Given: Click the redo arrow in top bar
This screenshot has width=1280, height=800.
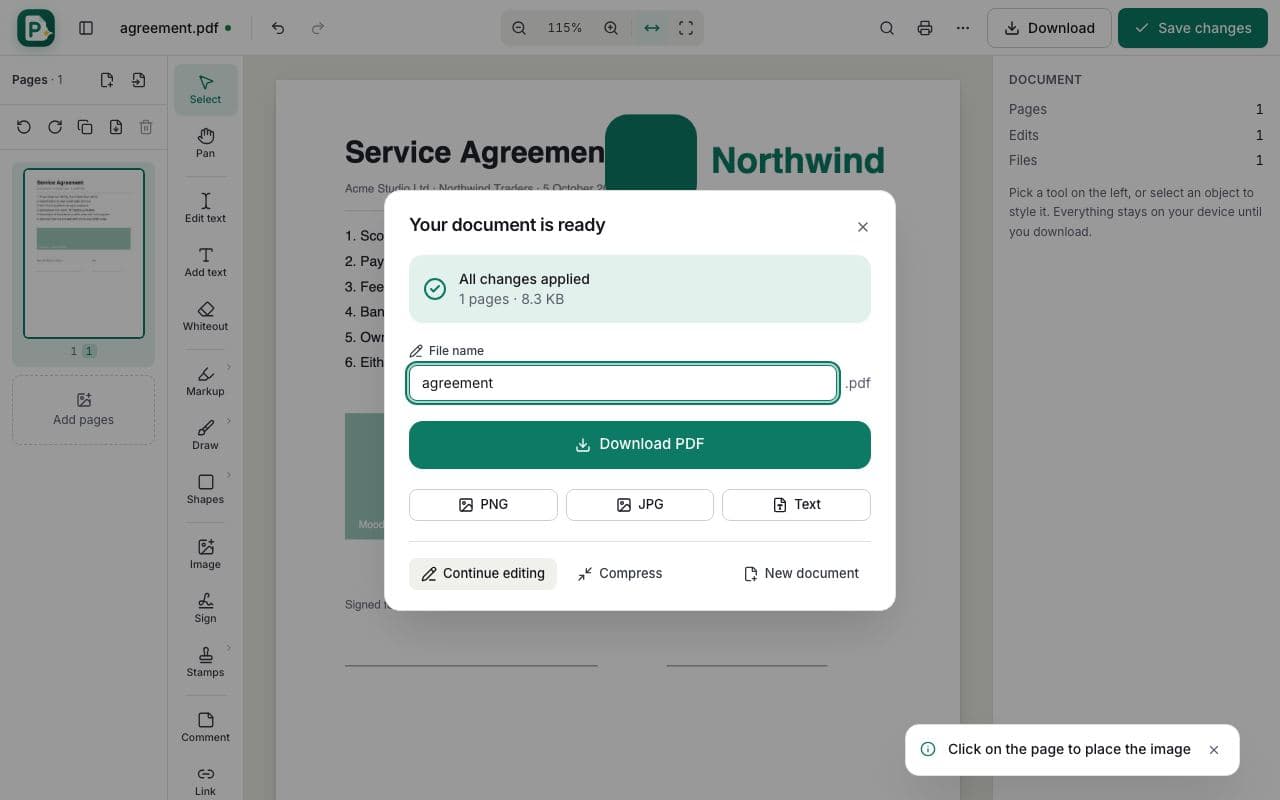Looking at the screenshot, I should (x=318, y=28).
